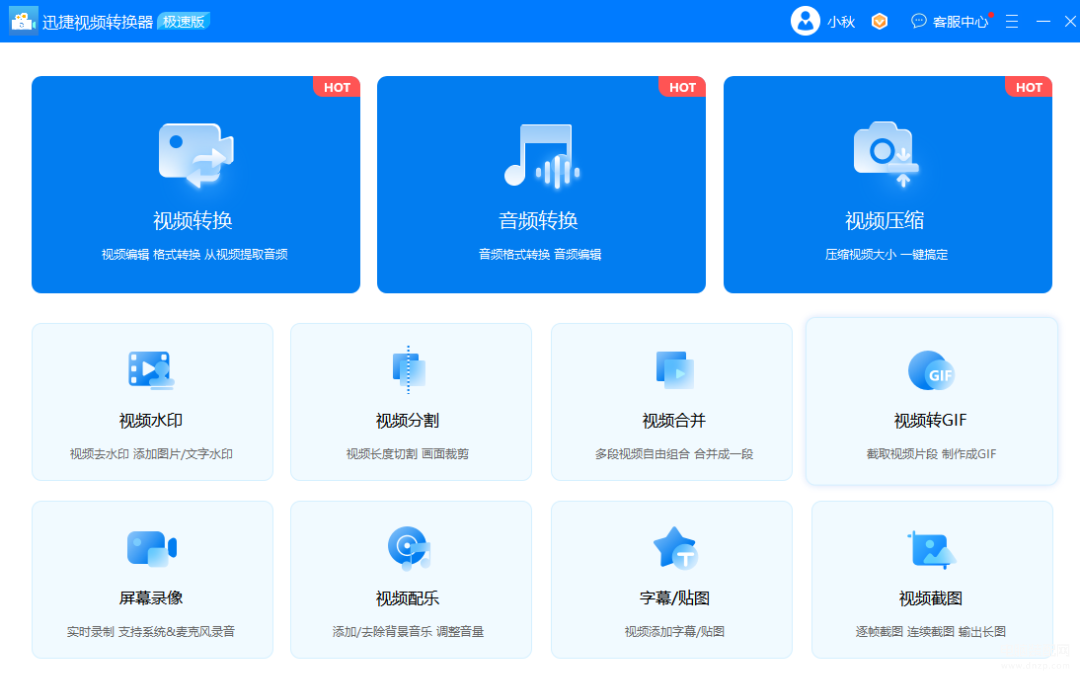Screen dimensions: 1080x679
Task: Click text 视频长度切割 画面裁剪
Action: point(407,454)
